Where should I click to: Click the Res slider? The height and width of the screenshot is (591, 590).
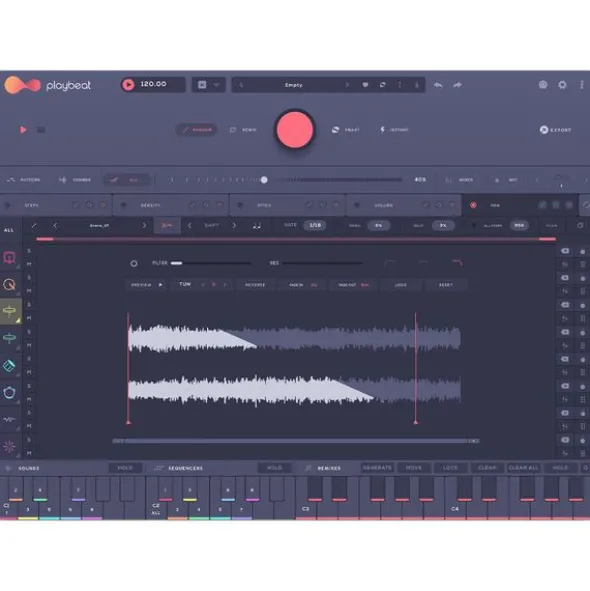[322, 263]
